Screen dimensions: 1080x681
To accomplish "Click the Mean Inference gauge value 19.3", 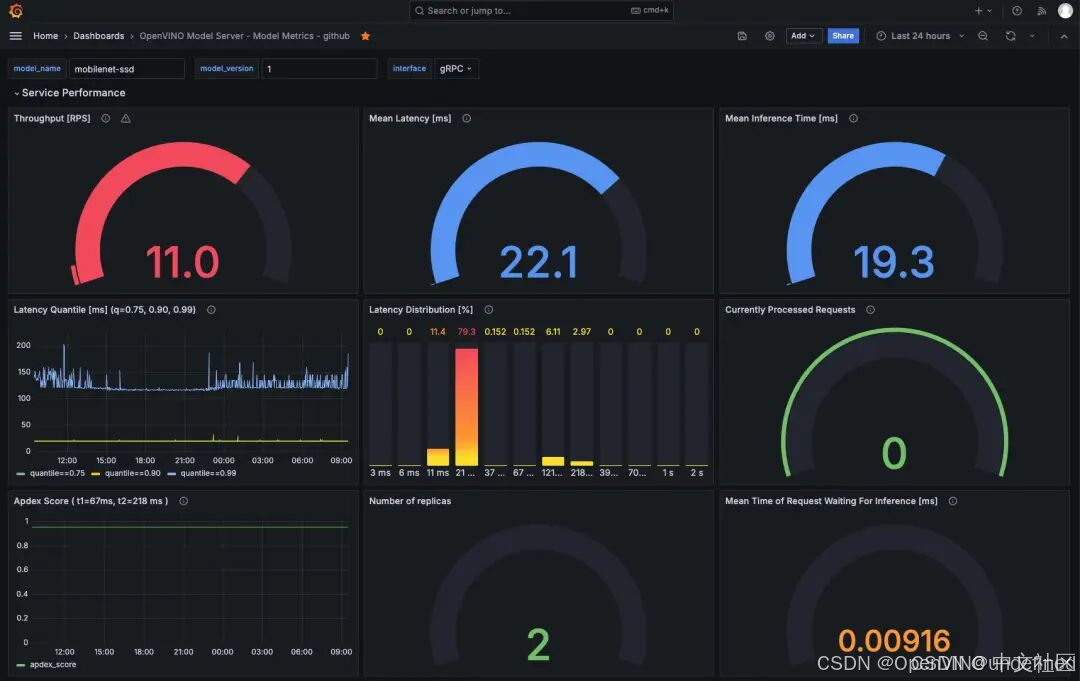I will [x=894, y=262].
